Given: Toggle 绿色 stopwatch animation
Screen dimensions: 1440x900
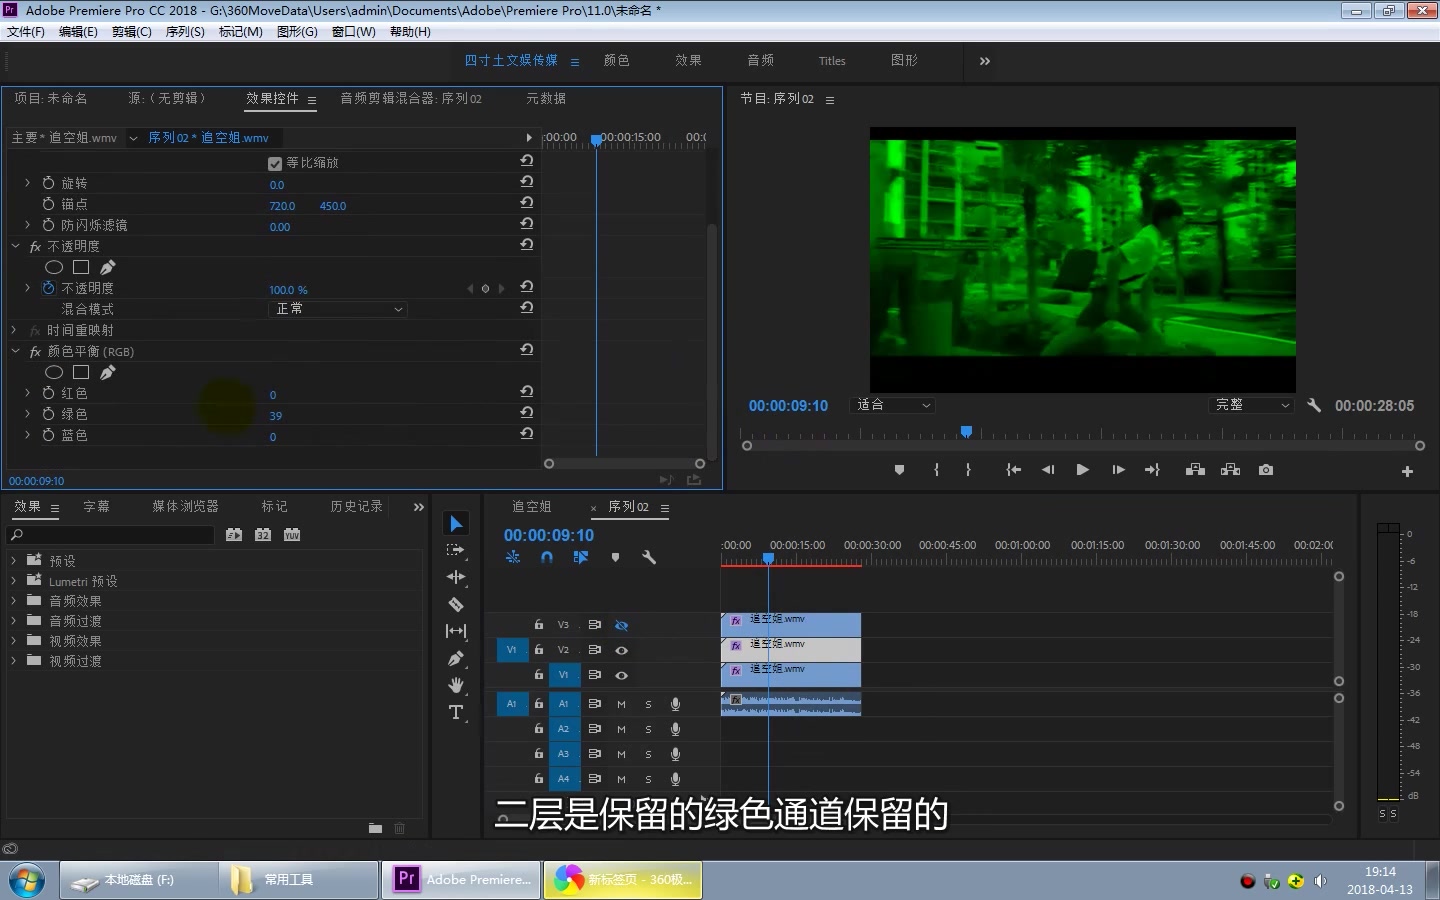Looking at the screenshot, I should tap(48, 413).
